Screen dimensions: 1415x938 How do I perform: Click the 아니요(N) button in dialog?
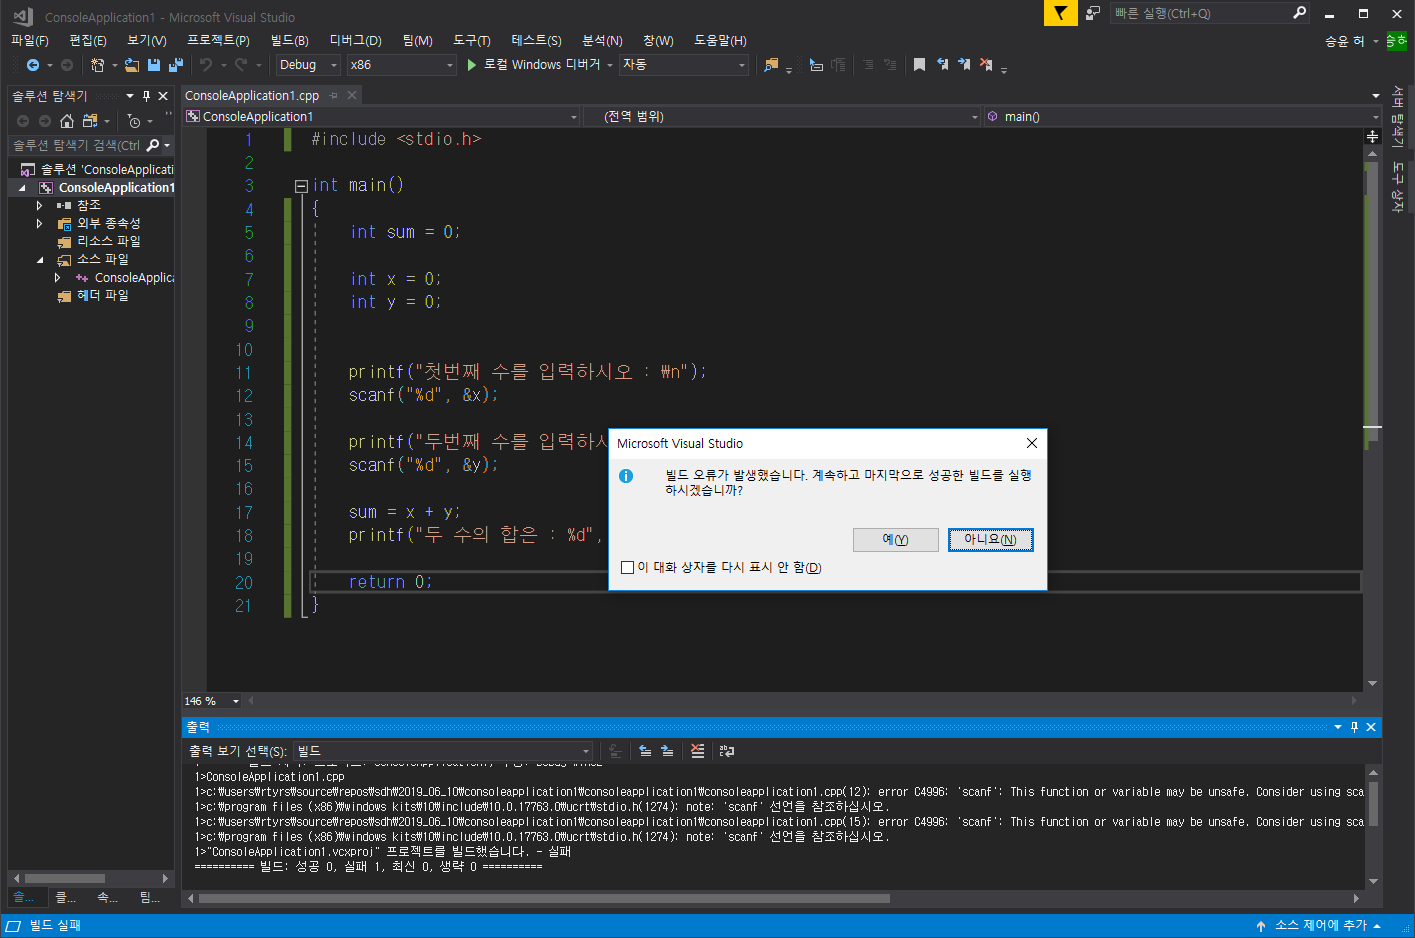990,540
